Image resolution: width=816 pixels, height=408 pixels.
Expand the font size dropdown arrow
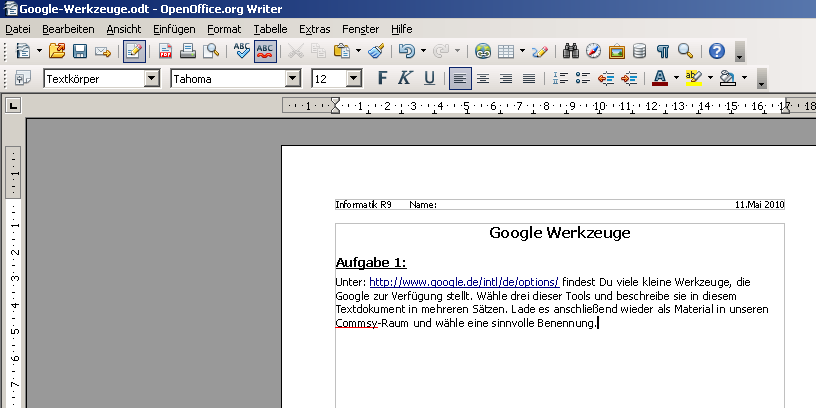pos(354,79)
